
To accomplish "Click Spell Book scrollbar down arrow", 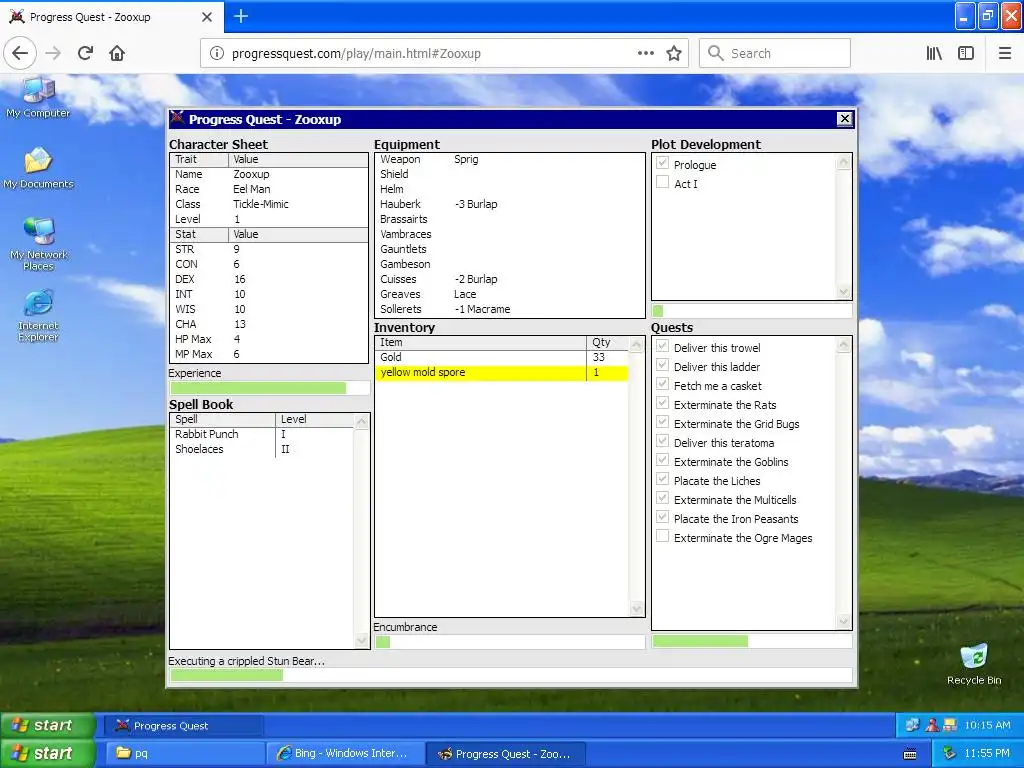I will (361, 641).
